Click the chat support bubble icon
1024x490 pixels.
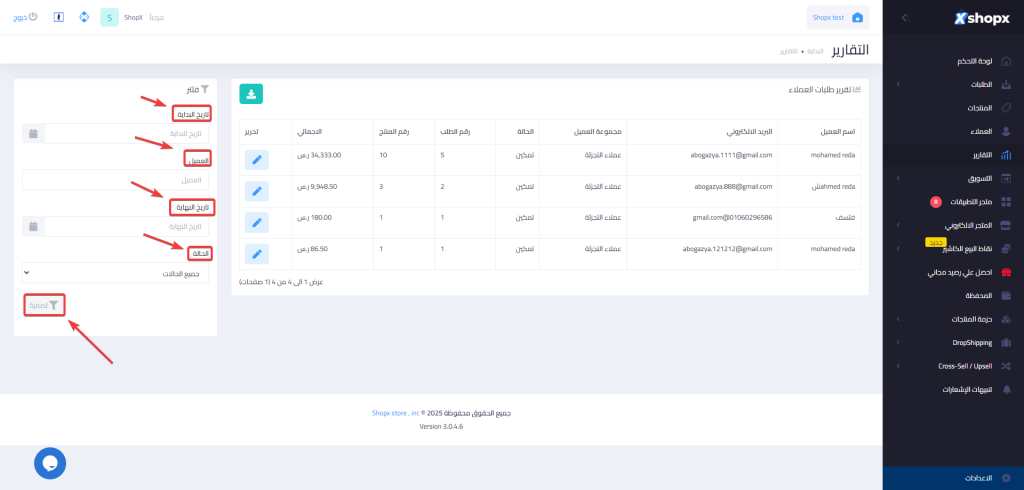(x=50, y=462)
